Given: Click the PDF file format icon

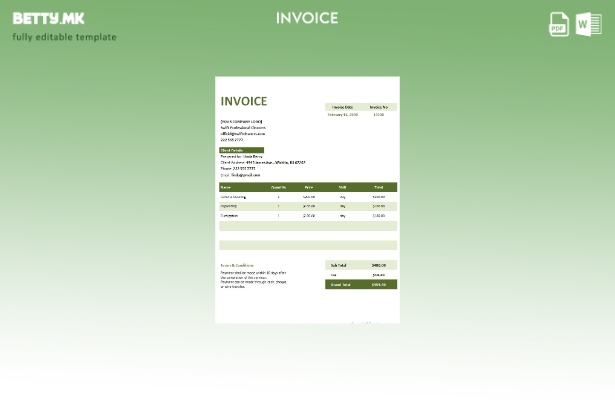Looking at the screenshot, I should click(559, 24).
